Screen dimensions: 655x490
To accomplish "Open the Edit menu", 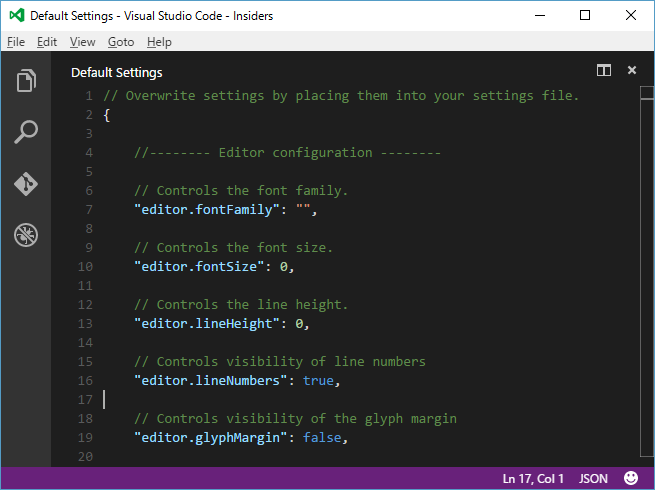I will click(x=47, y=42).
